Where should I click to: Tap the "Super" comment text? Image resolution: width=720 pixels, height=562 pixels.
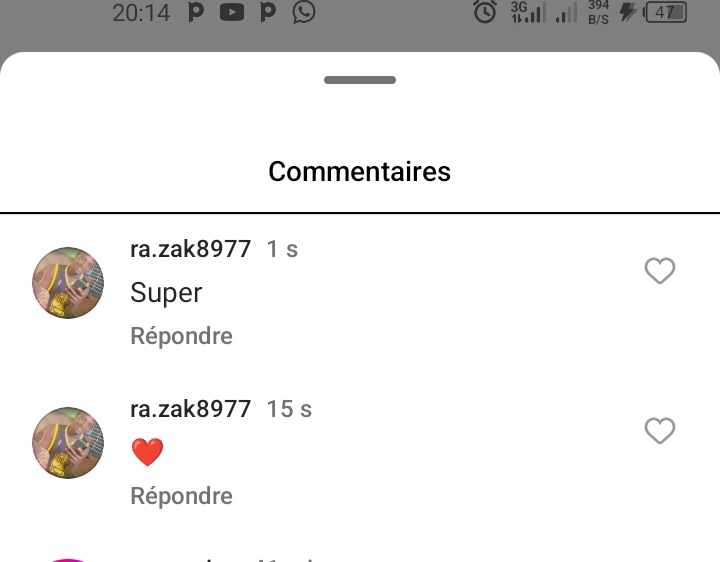(x=166, y=293)
